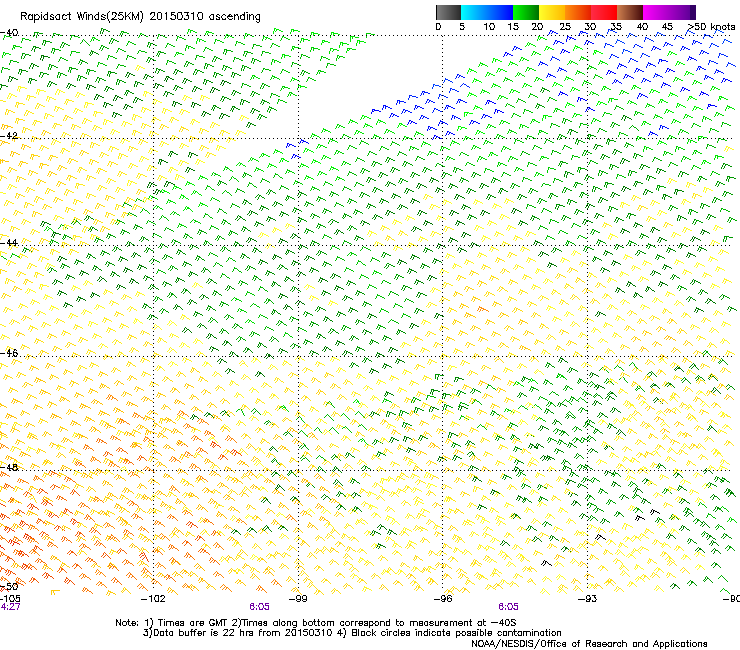
Task: Click the purple '6:05' time near -99
Action: [x=260, y=607]
